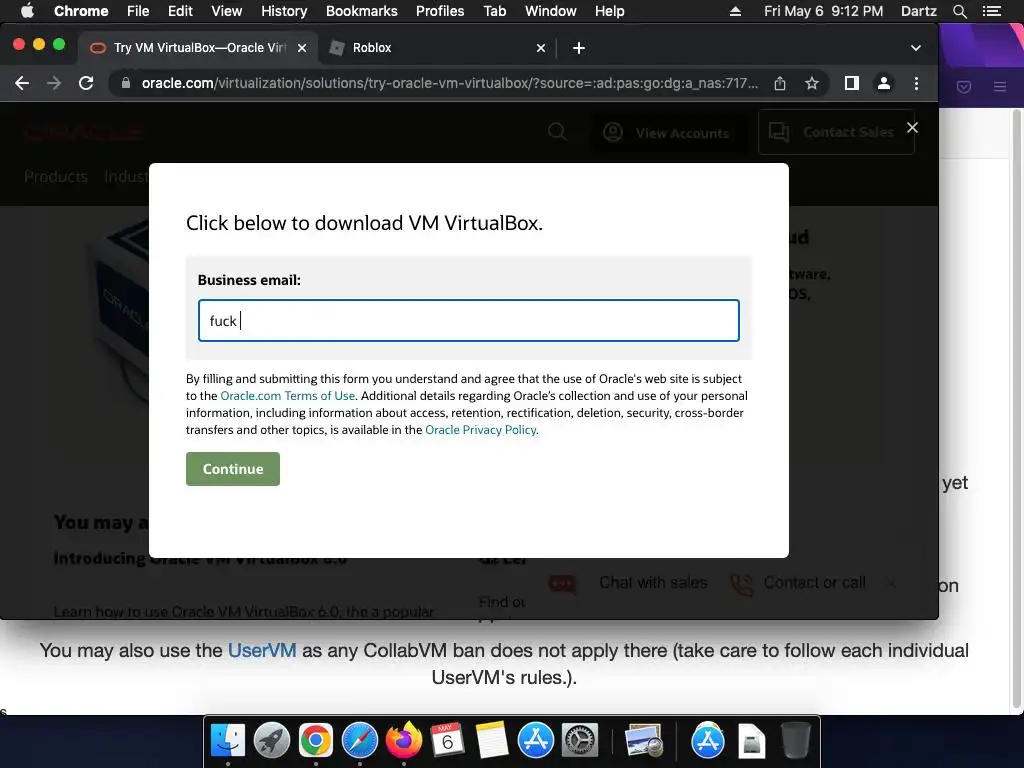
Task: Expand the tab search chevron
Action: [916, 48]
